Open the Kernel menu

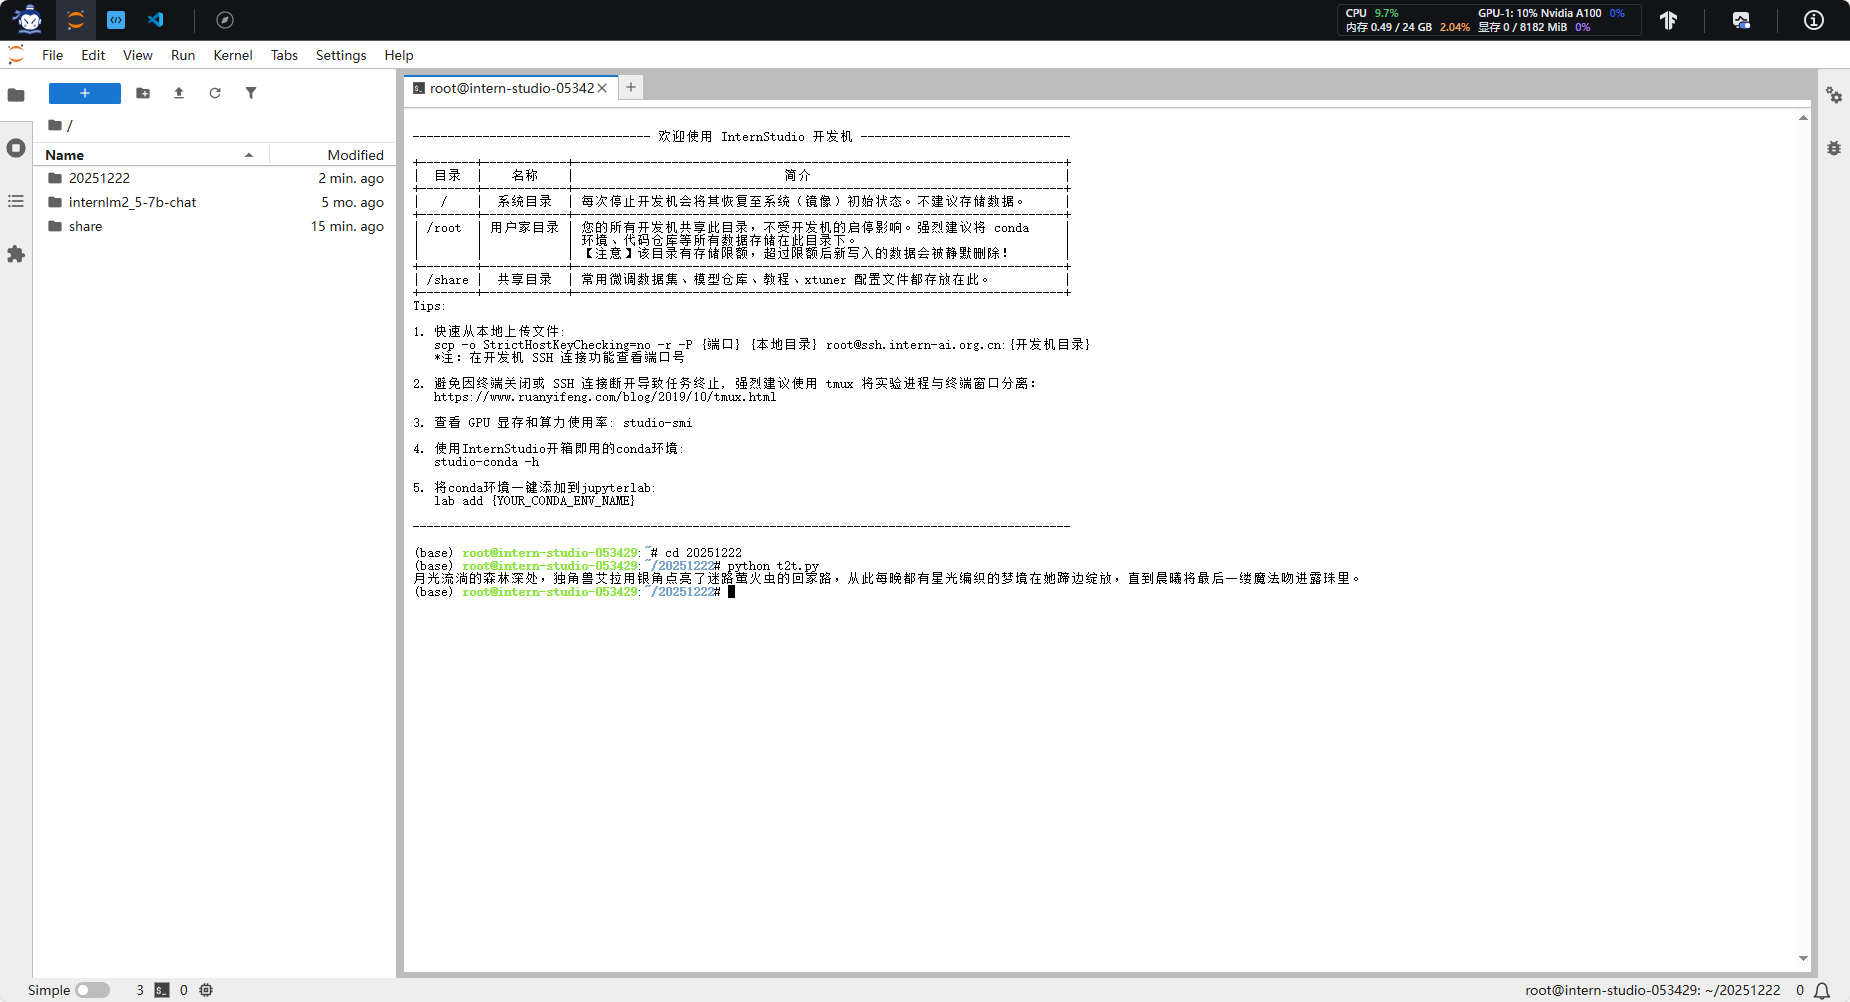232,55
